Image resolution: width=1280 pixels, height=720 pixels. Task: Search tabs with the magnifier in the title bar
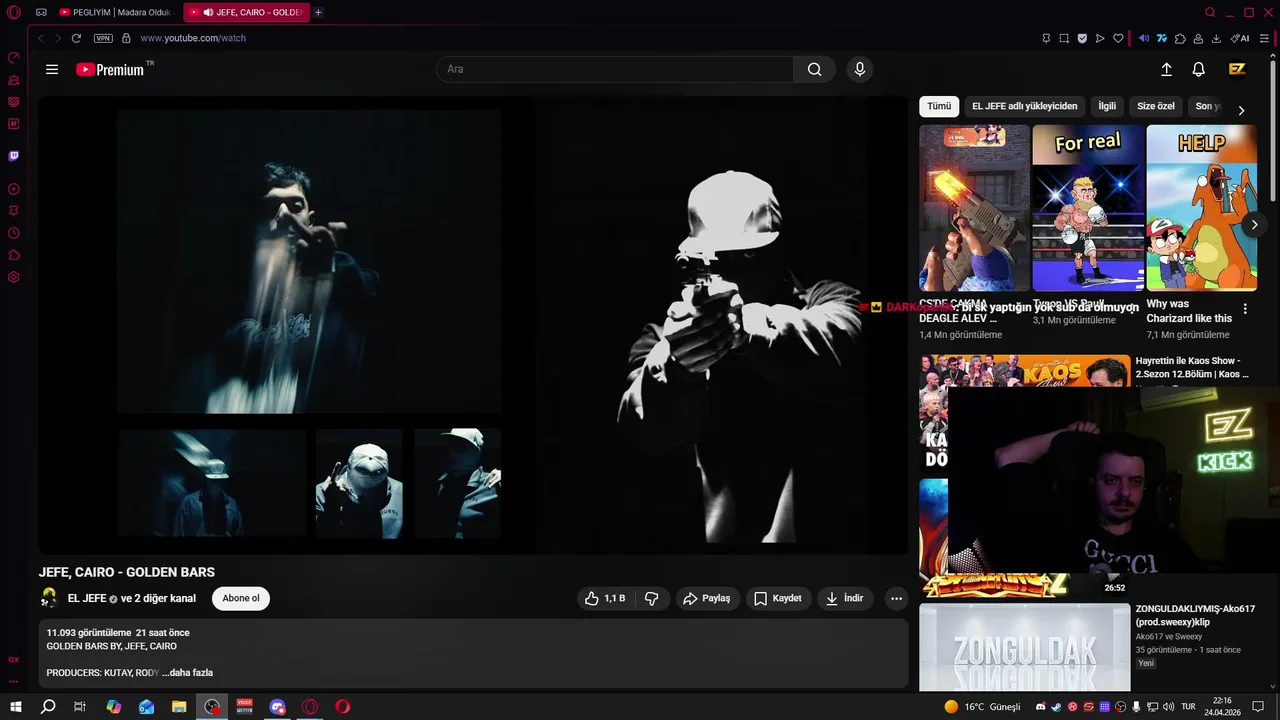pos(1210,12)
